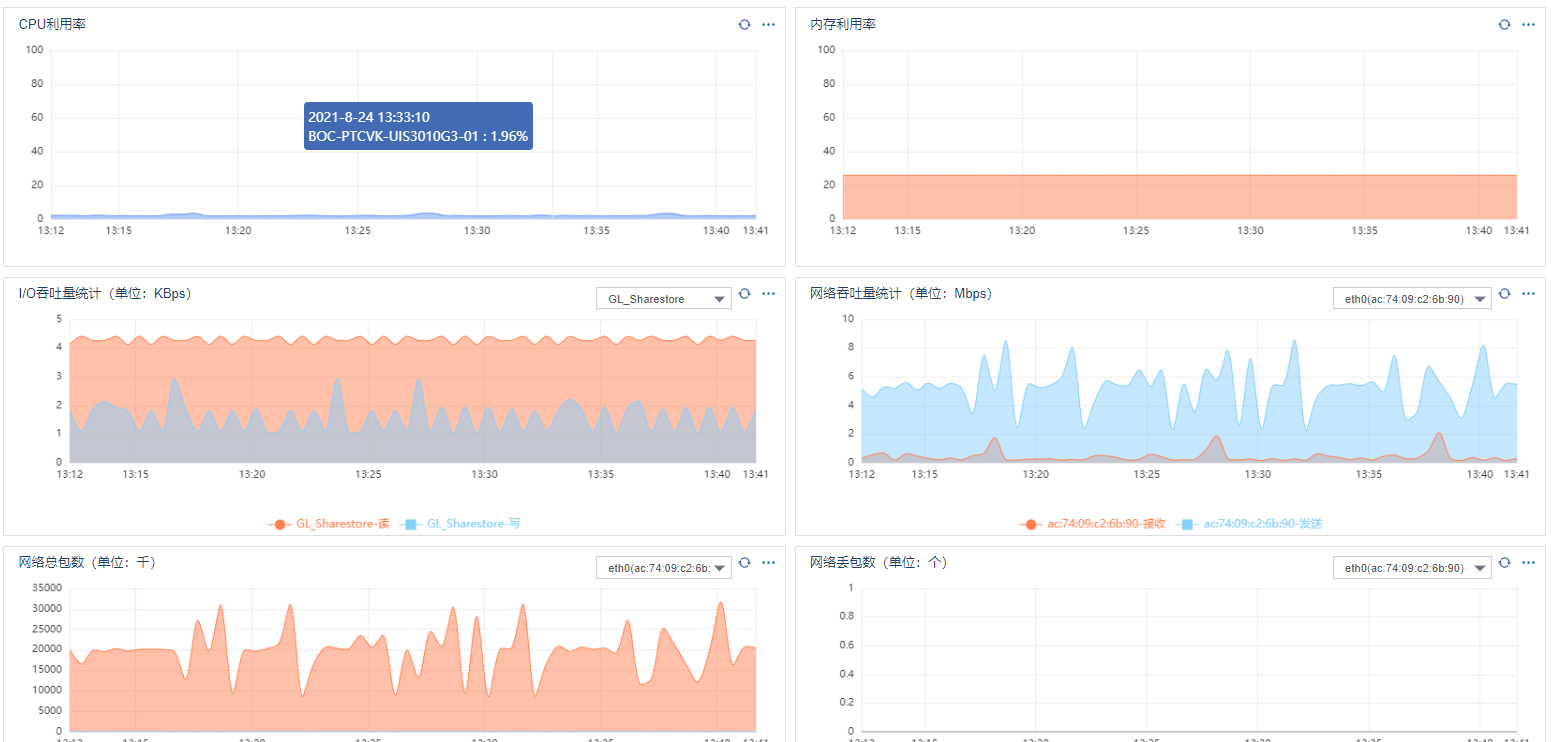Toggle GL_Sharestore-读 series in legend
The height and width of the screenshot is (742, 1551).
click(329, 524)
